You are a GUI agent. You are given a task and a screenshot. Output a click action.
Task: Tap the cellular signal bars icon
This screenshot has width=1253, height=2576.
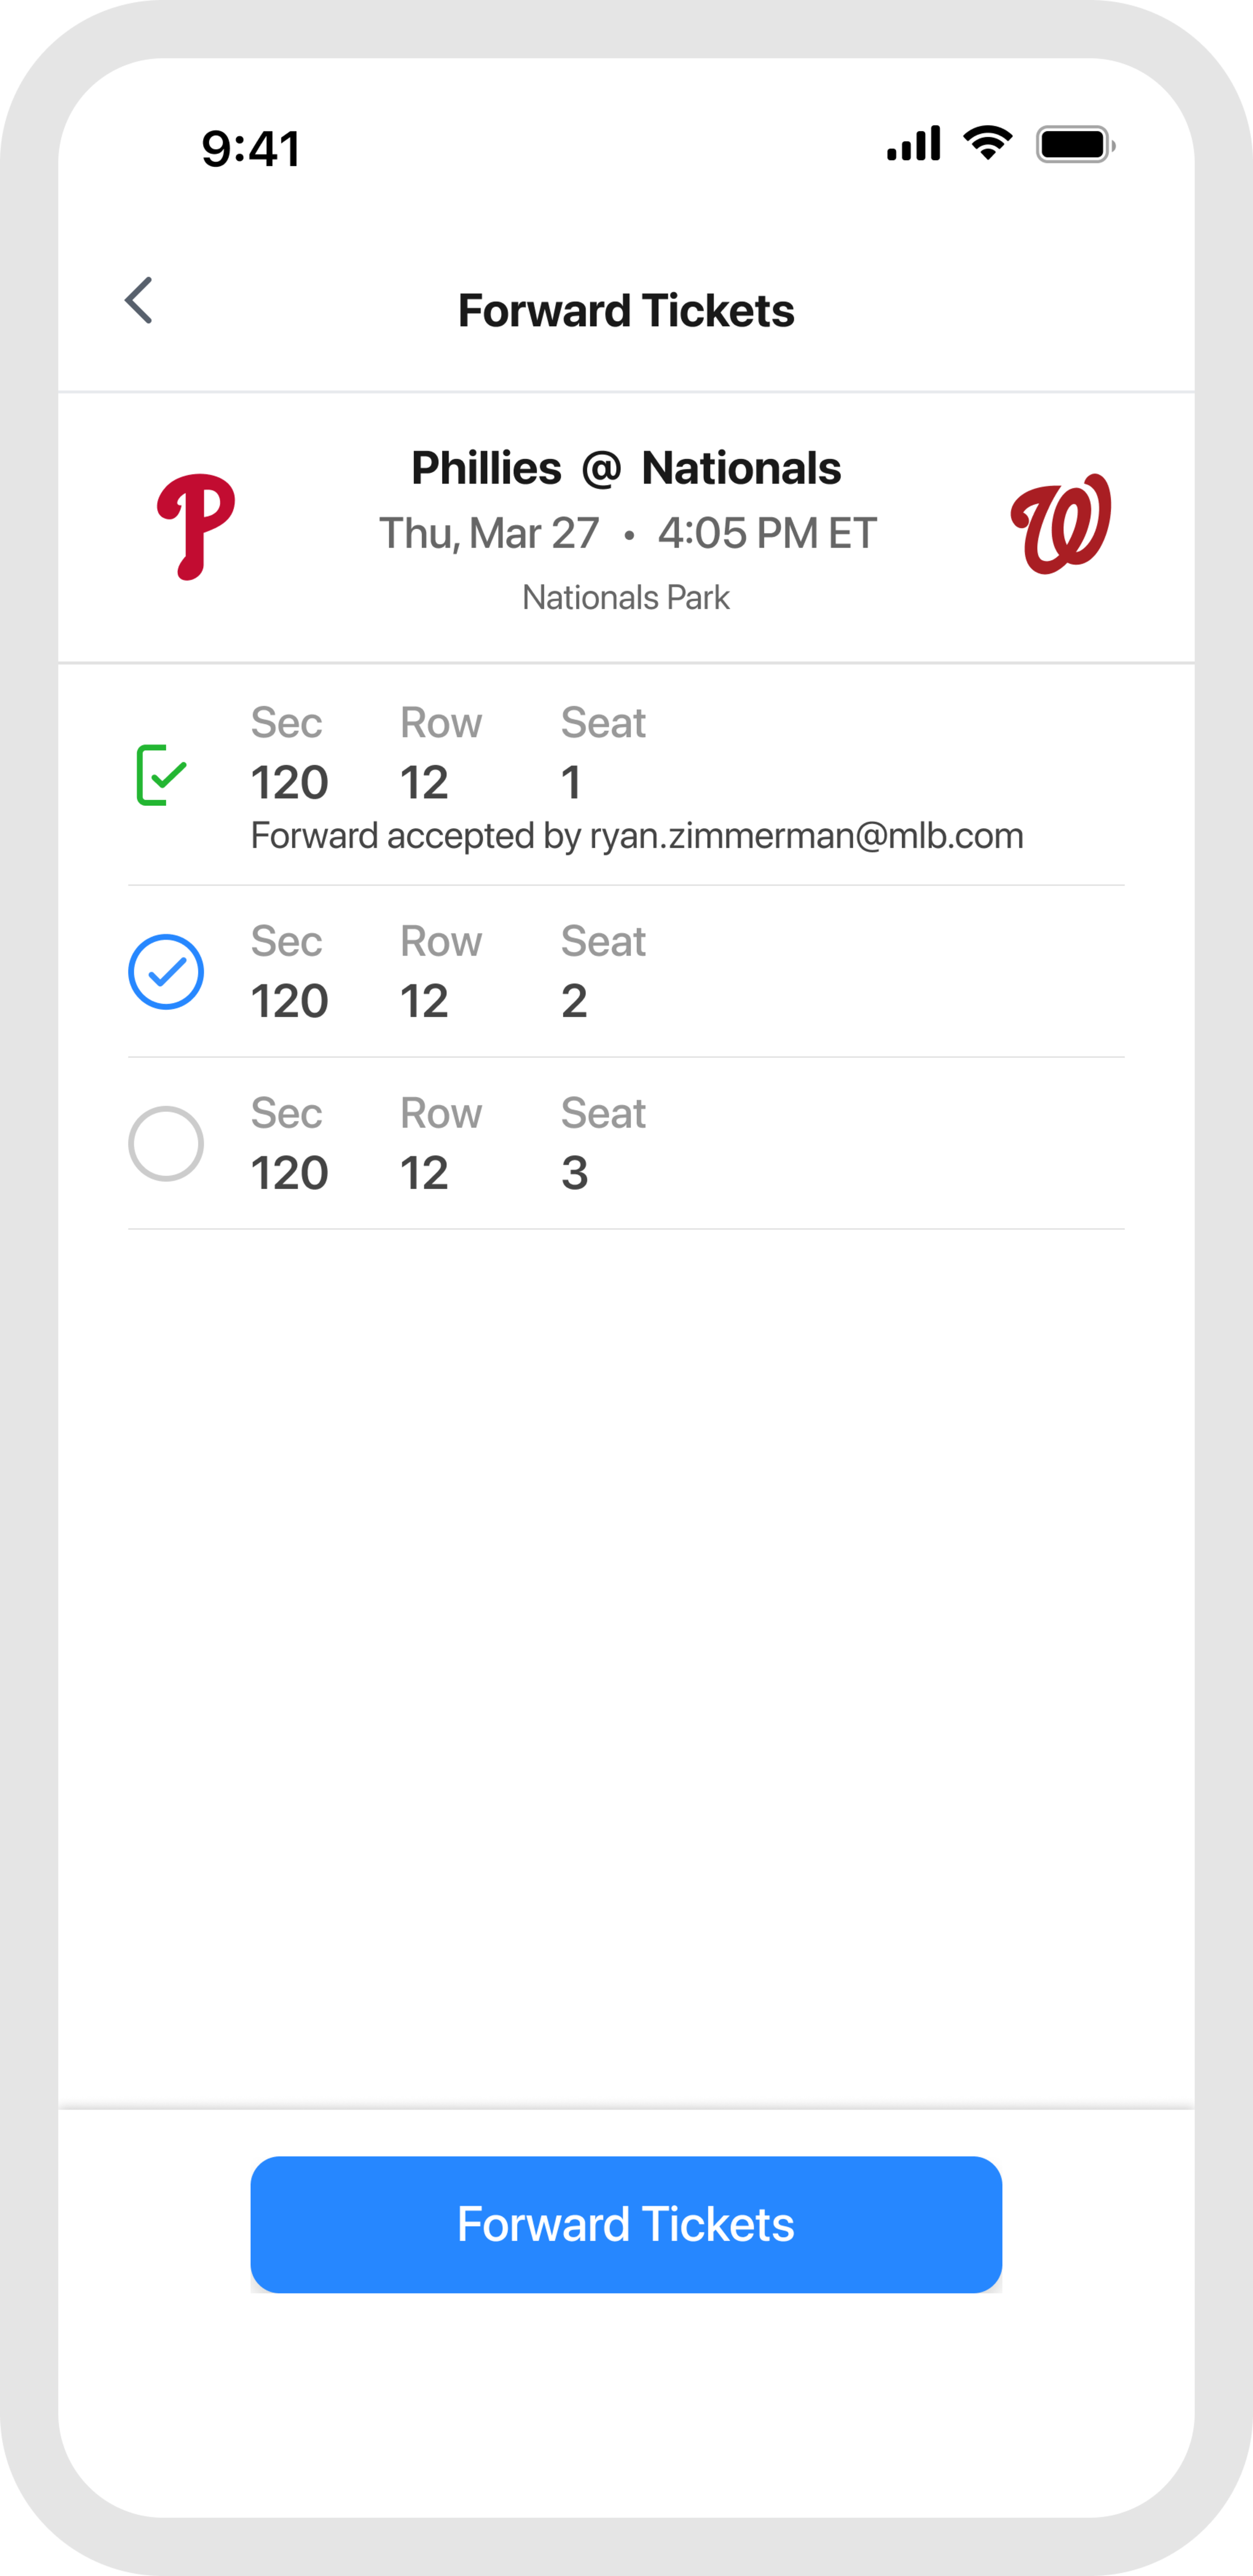(913, 144)
